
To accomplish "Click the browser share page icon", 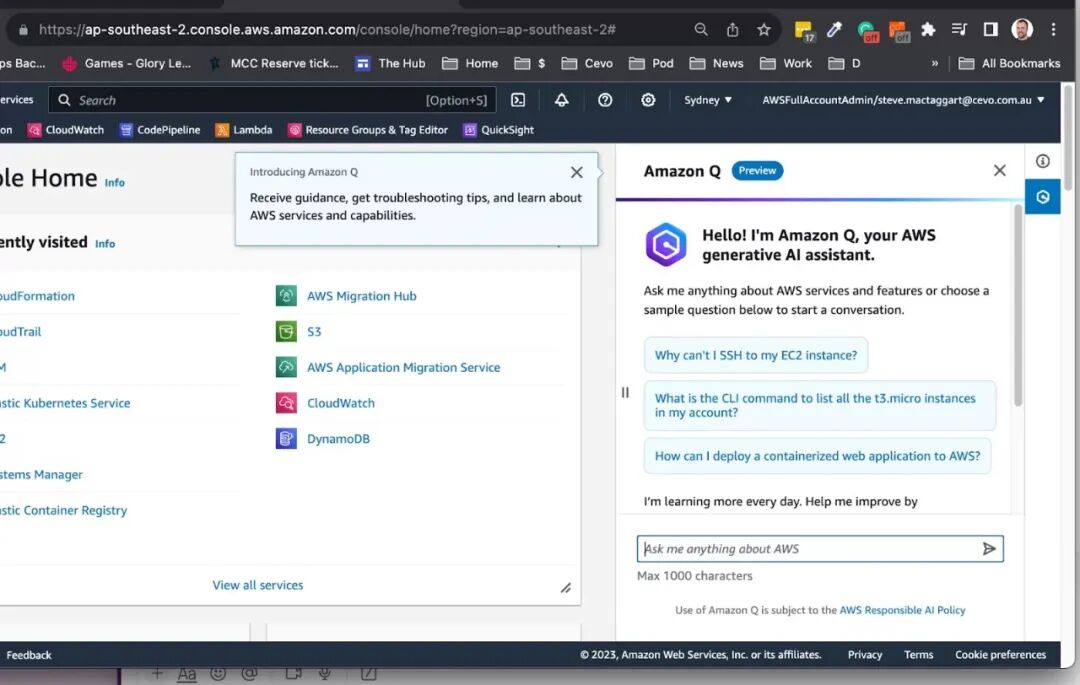I will (x=732, y=30).
